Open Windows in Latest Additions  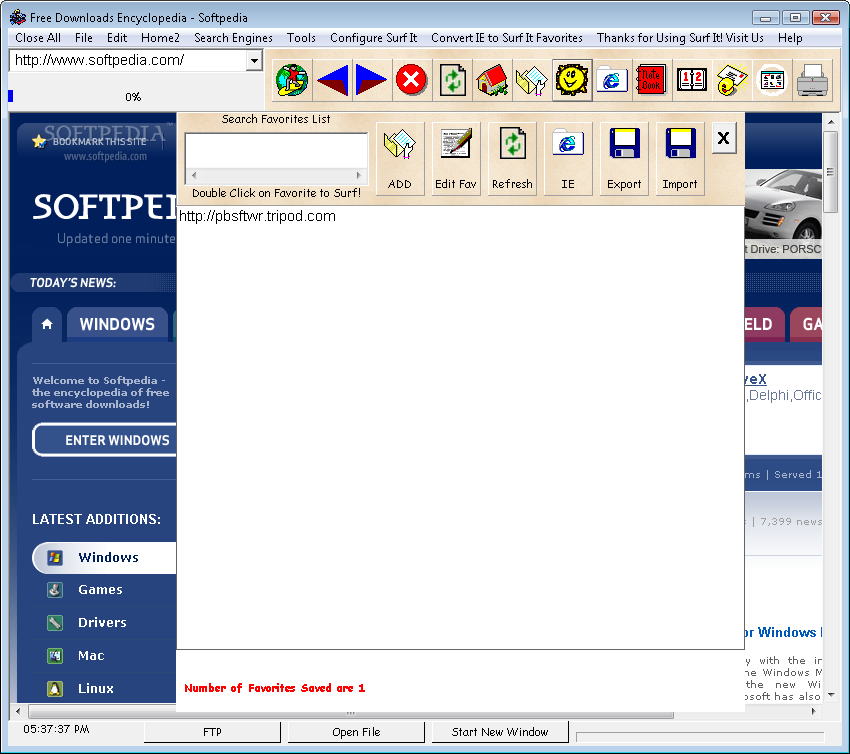click(x=104, y=558)
